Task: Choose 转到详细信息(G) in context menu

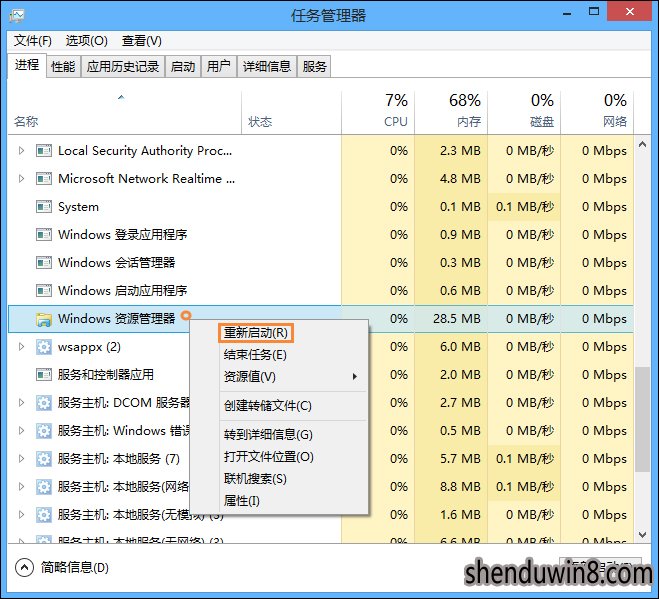Action: [268, 434]
